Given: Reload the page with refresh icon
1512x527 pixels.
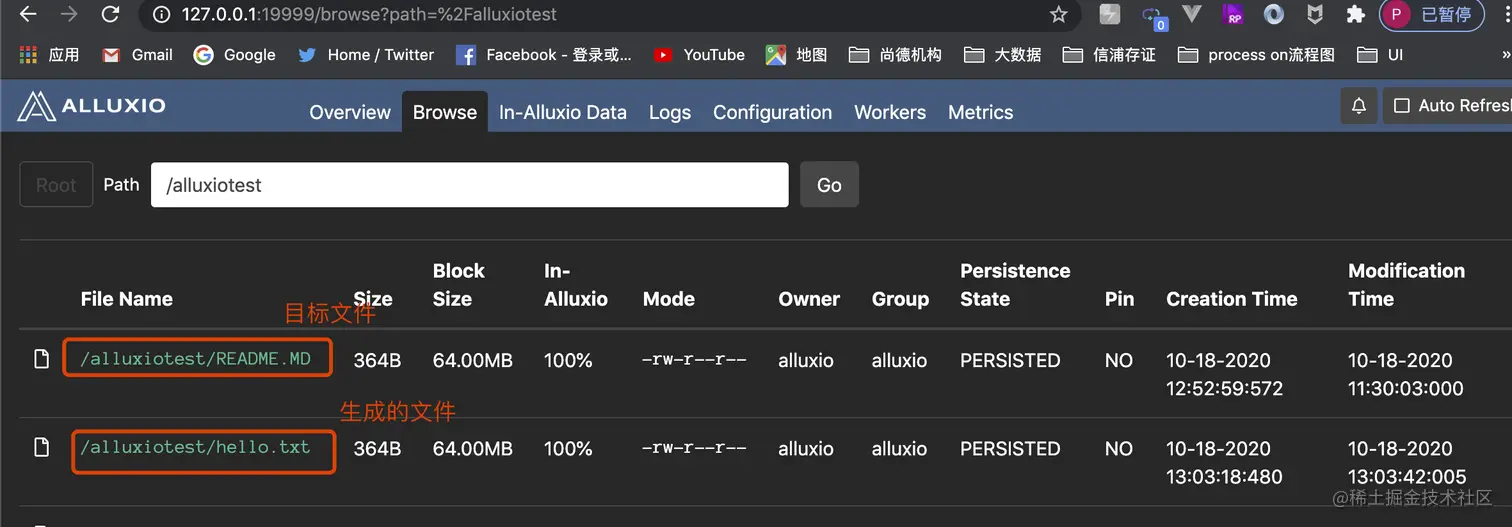Looking at the screenshot, I should [110, 15].
